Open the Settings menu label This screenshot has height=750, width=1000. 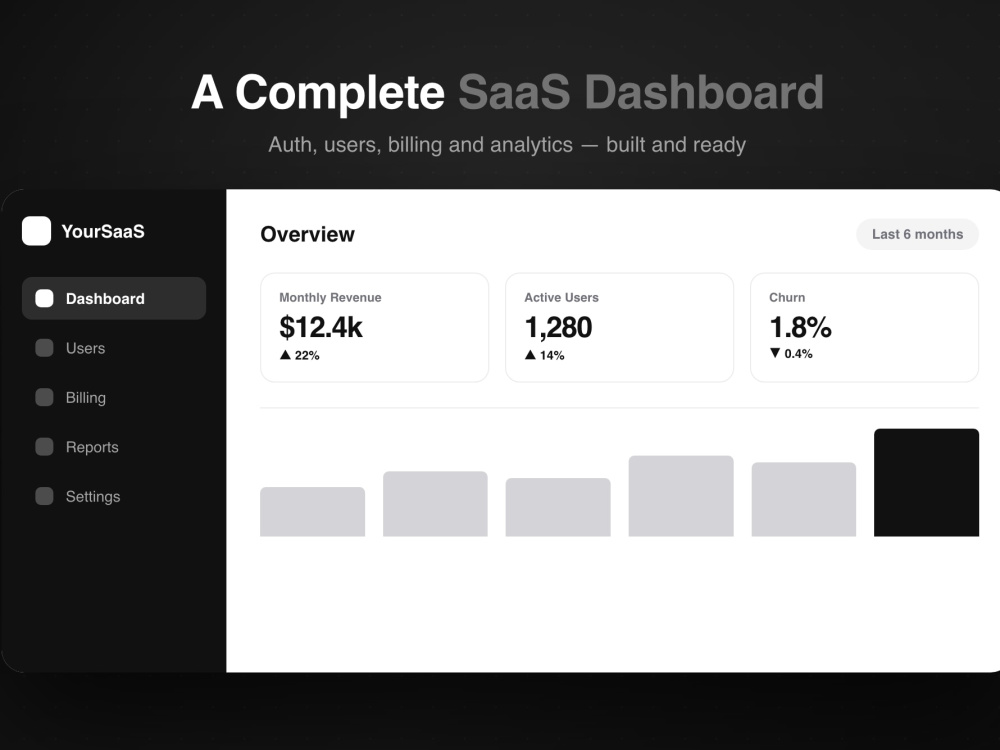[x=92, y=497]
